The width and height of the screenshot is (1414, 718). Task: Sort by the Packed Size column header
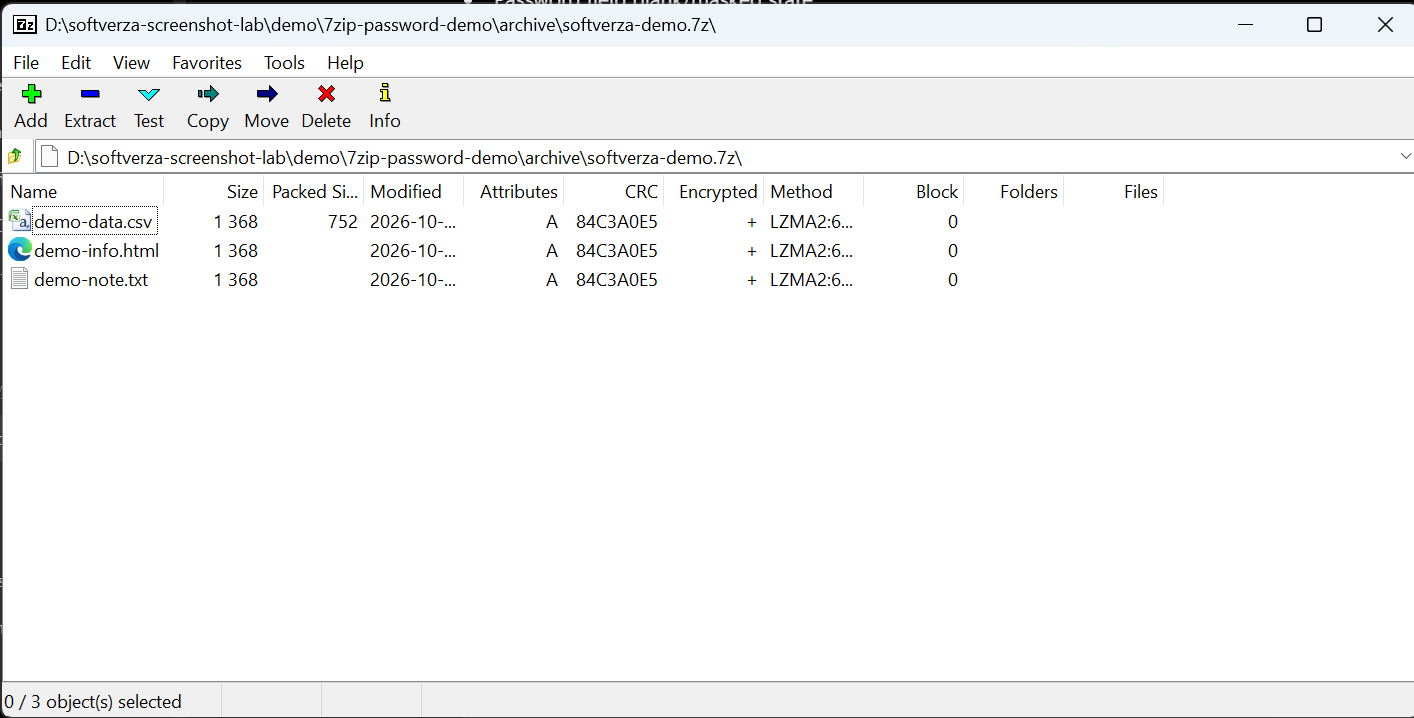pos(314,191)
